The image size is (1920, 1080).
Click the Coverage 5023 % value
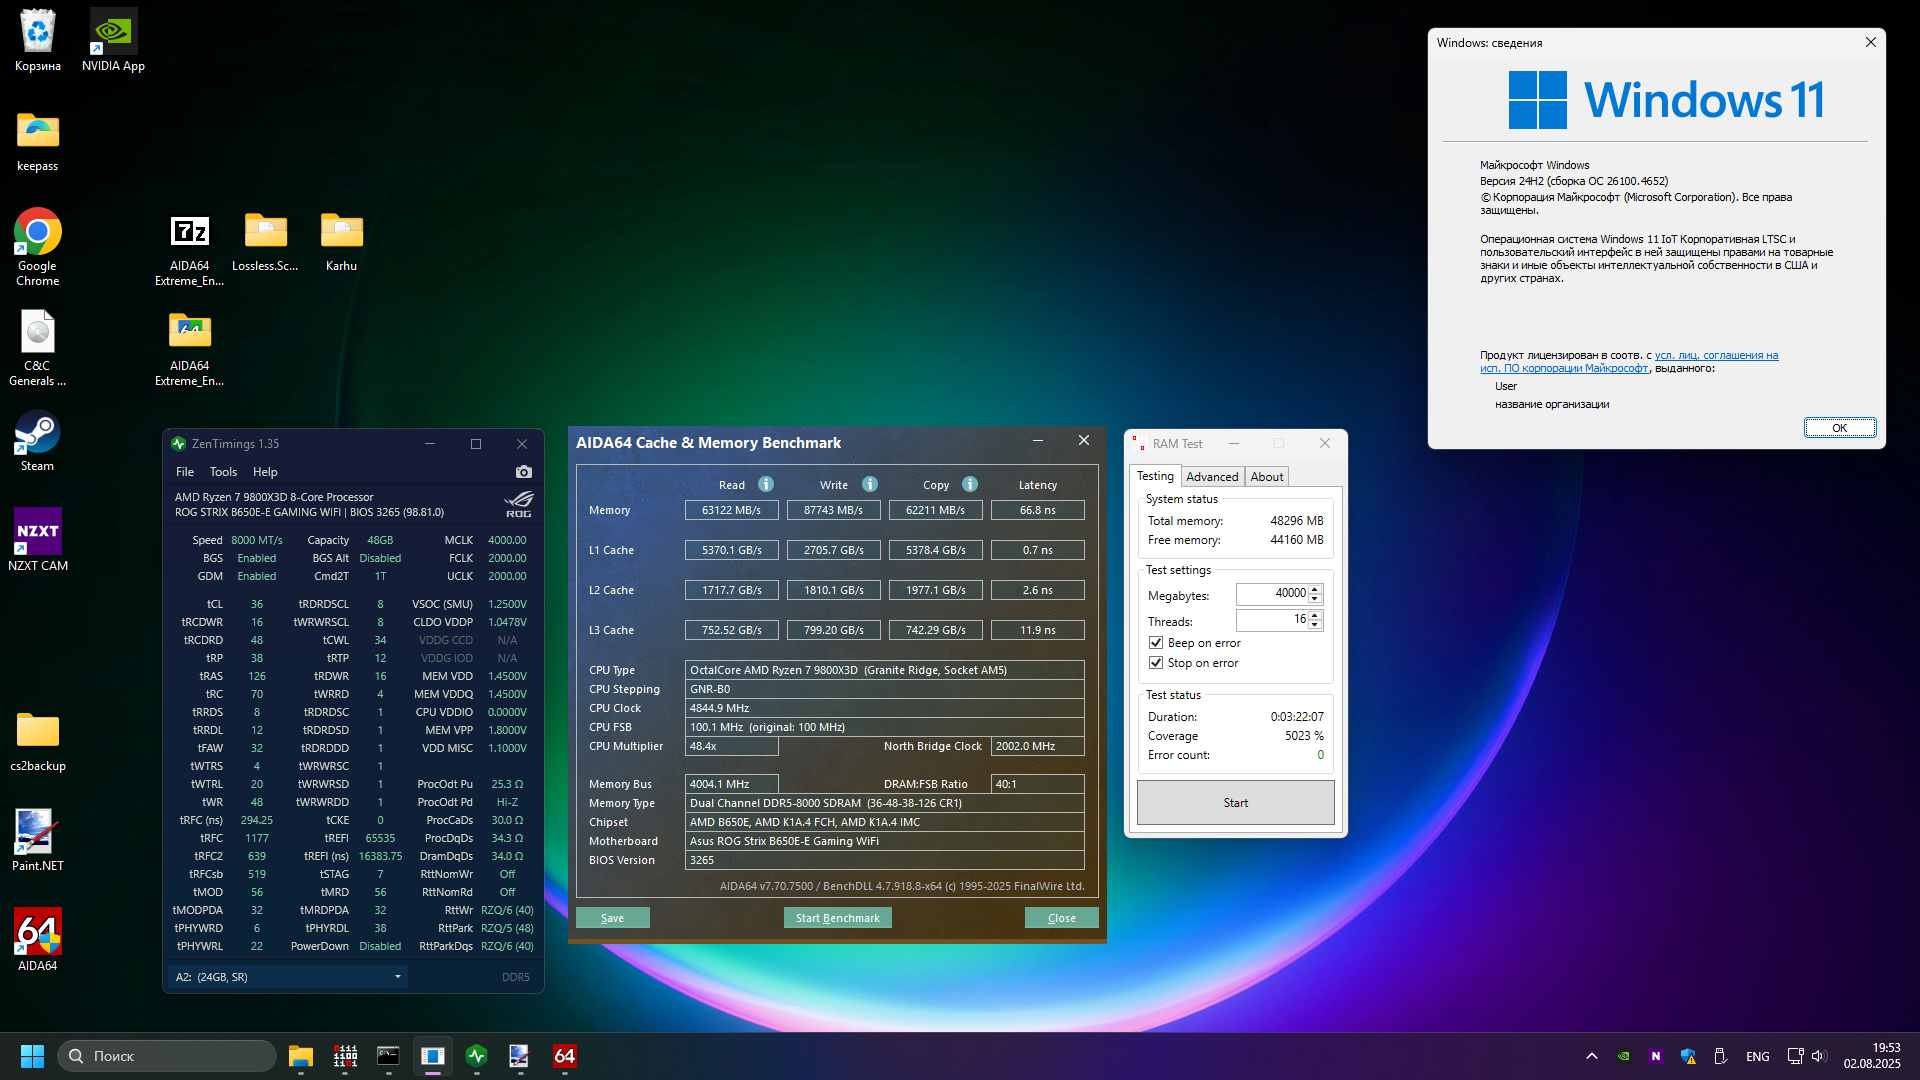pos(1304,736)
